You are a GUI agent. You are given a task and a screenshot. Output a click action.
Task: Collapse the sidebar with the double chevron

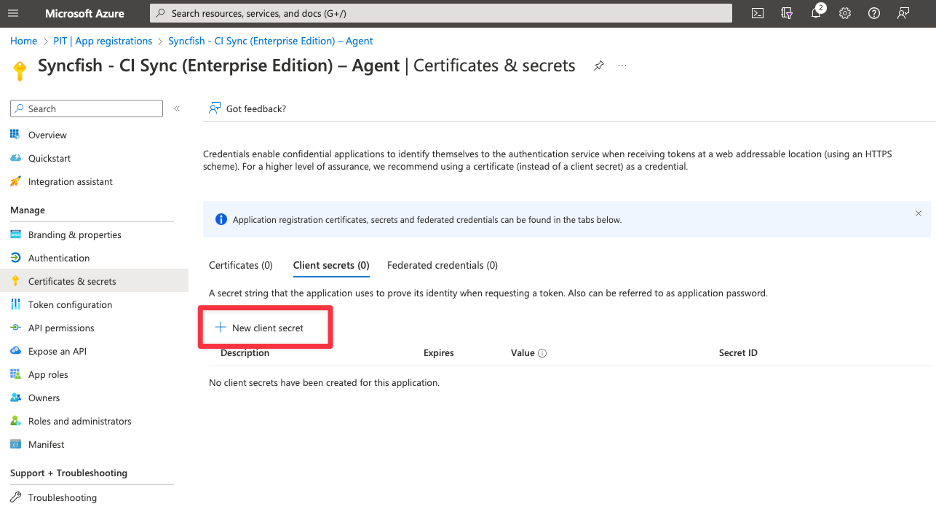[177, 109]
